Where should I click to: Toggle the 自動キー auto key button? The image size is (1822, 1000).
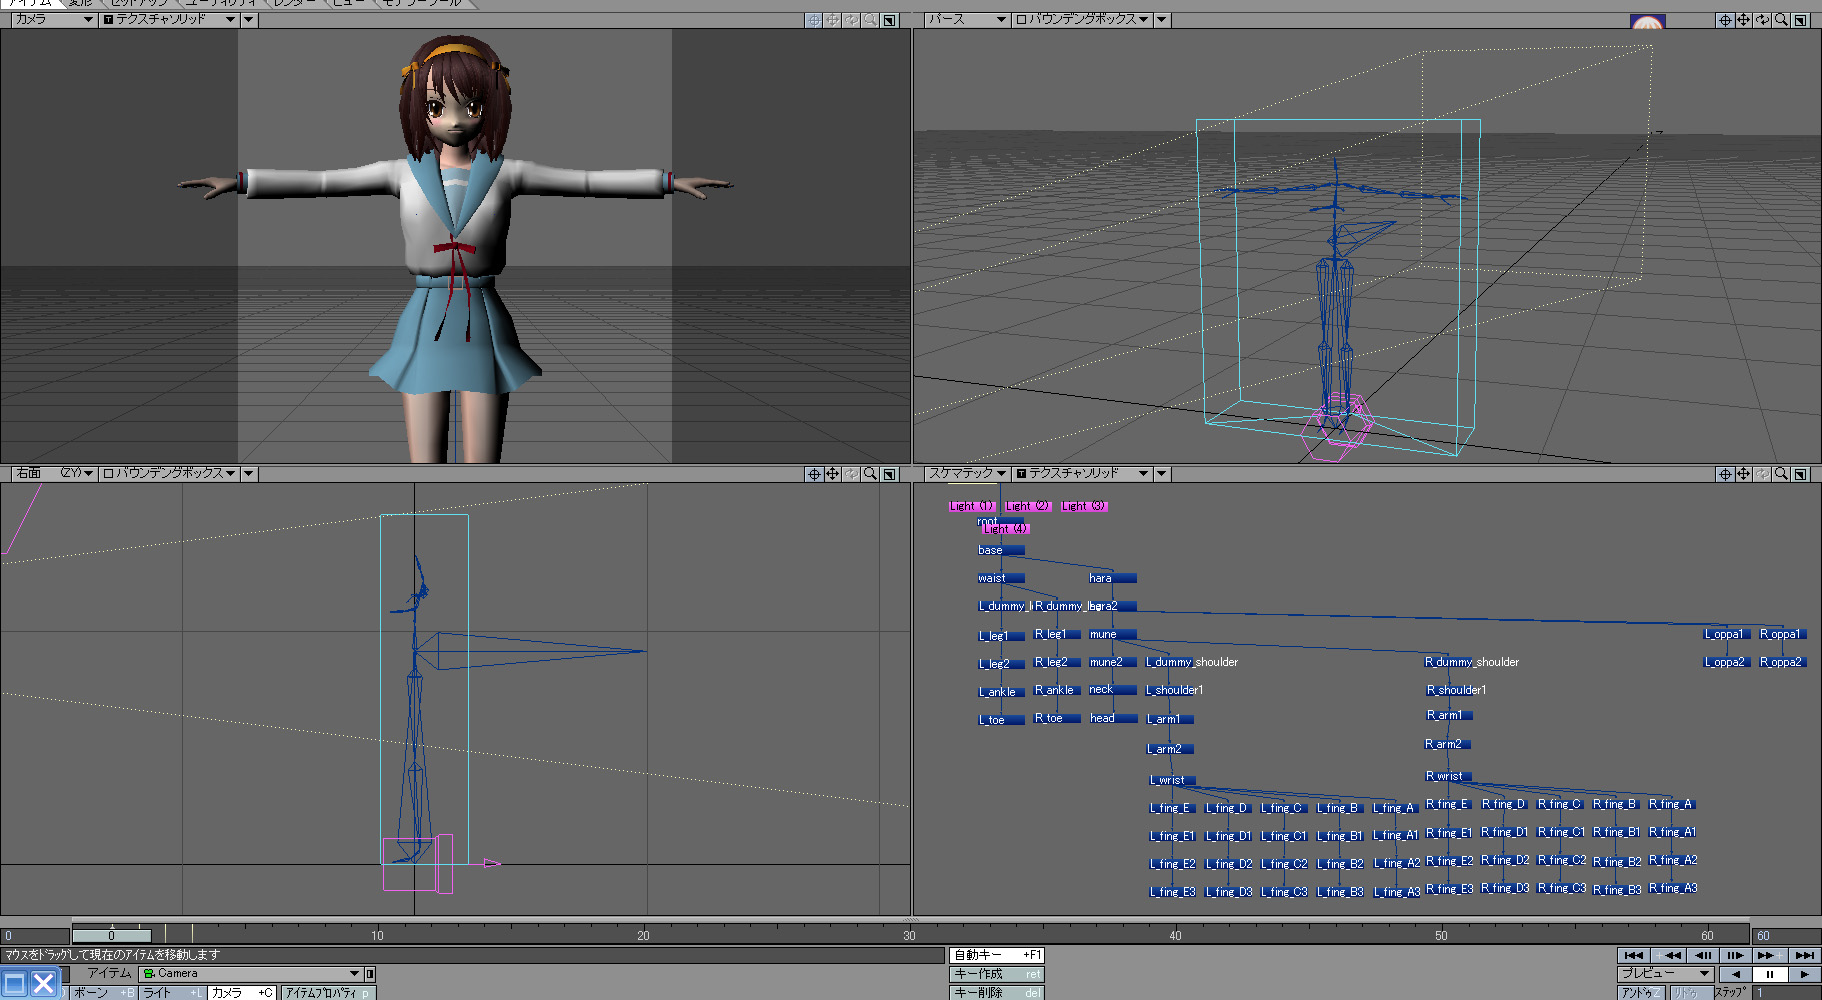(x=997, y=955)
